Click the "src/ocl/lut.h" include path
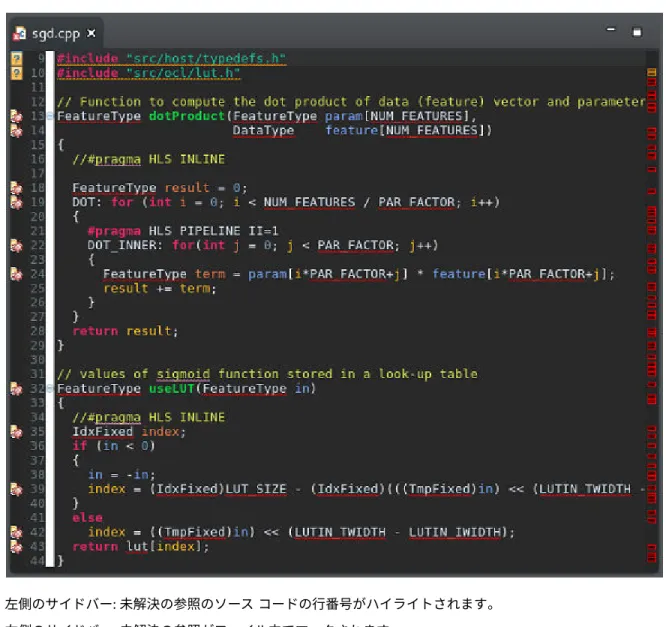Screen dimensions: 666x627 pyautogui.click(x=183, y=73)
